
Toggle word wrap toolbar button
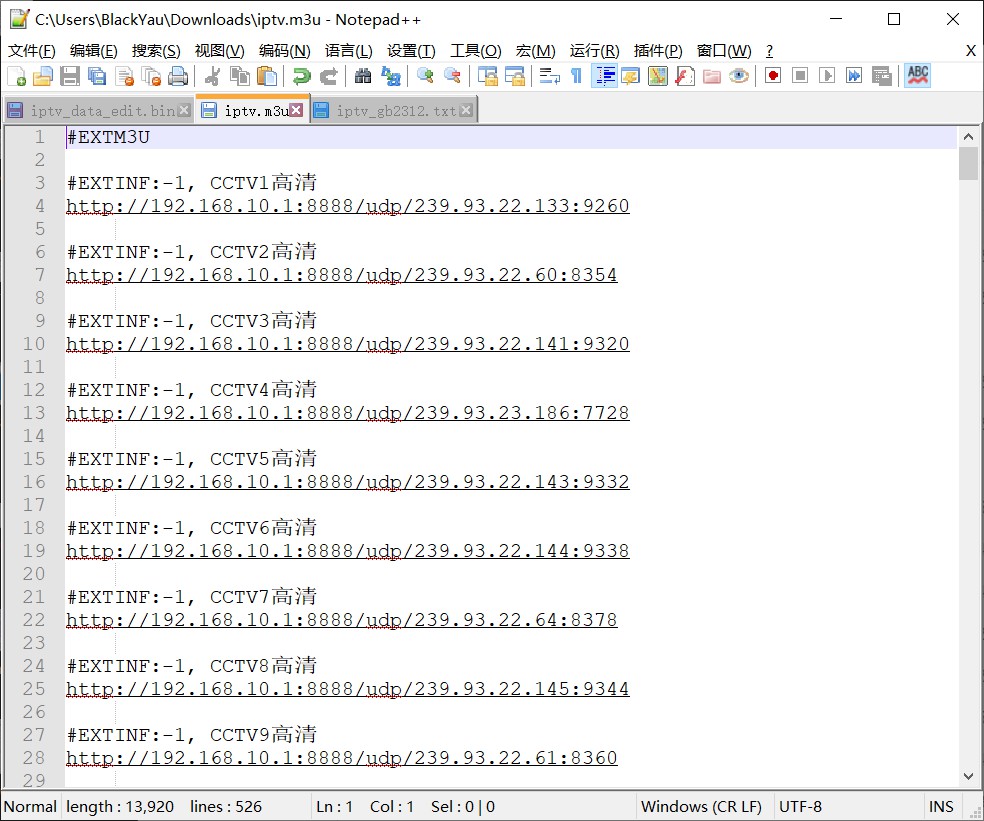point(549,76)
